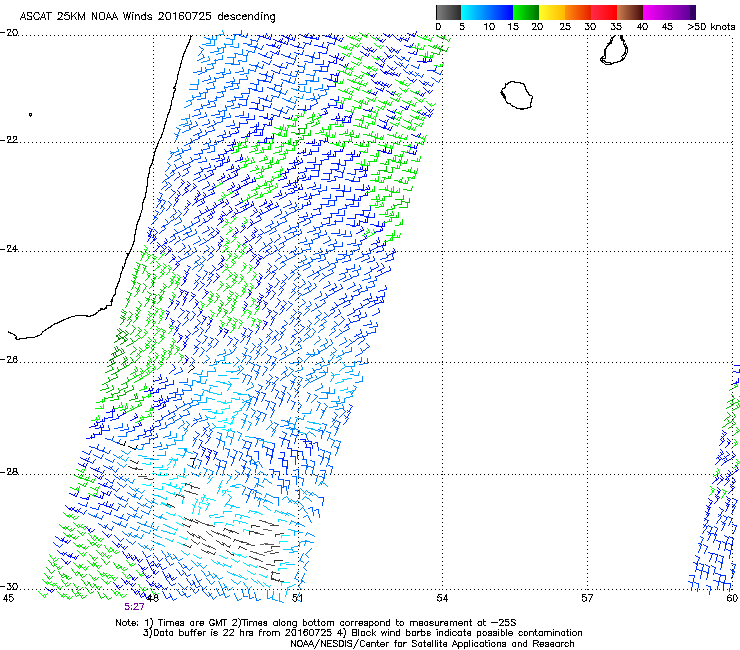The height and width of the screenshot is (650, 740).
Task: Click the 60 longitude axis label
Action: tap(732, 599)
